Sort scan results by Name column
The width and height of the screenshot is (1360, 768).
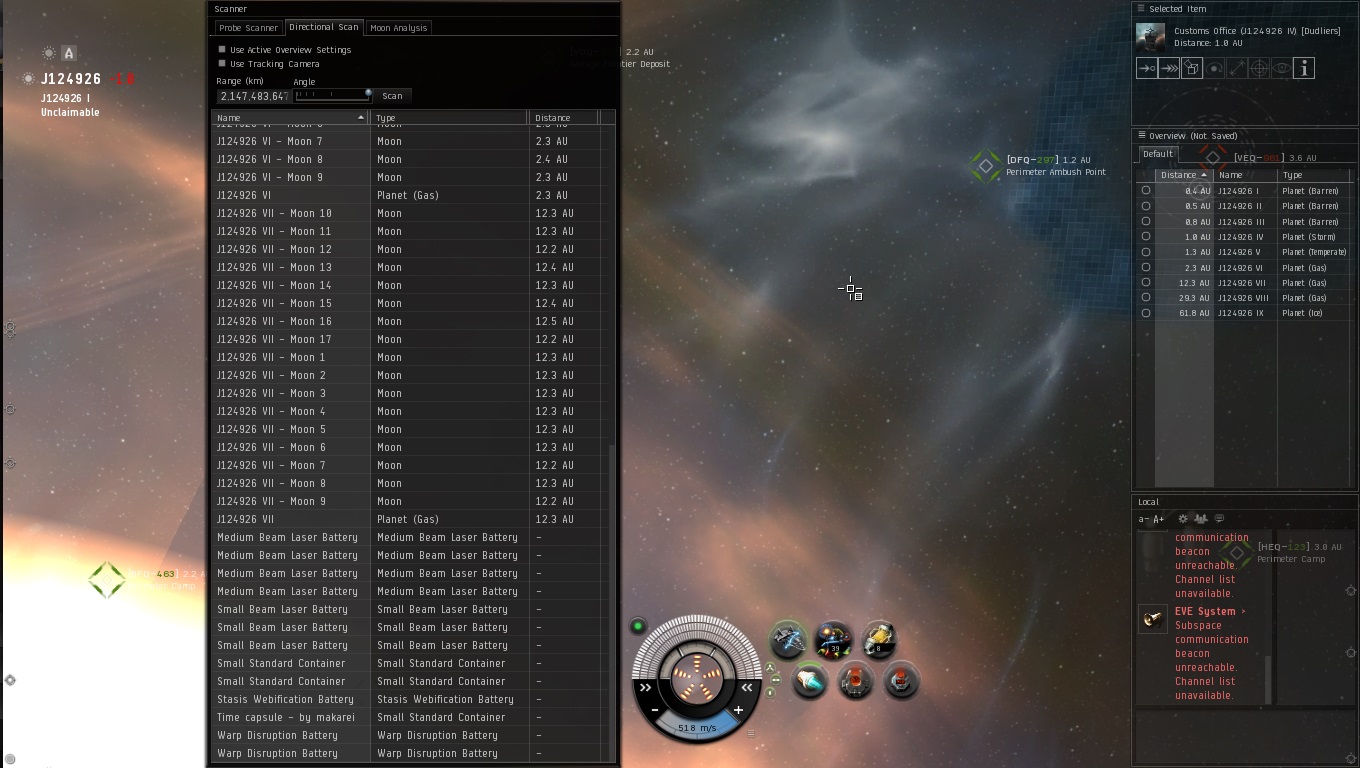coord(290,118)
